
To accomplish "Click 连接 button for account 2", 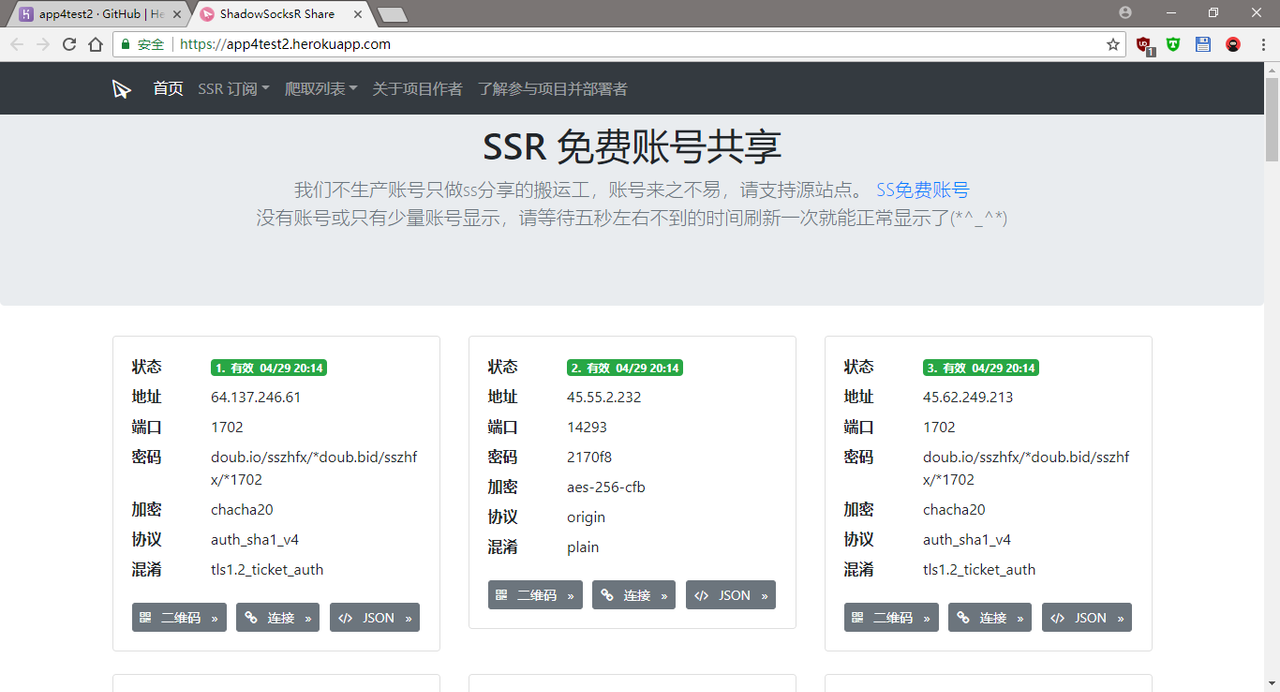I will (634, 595).
